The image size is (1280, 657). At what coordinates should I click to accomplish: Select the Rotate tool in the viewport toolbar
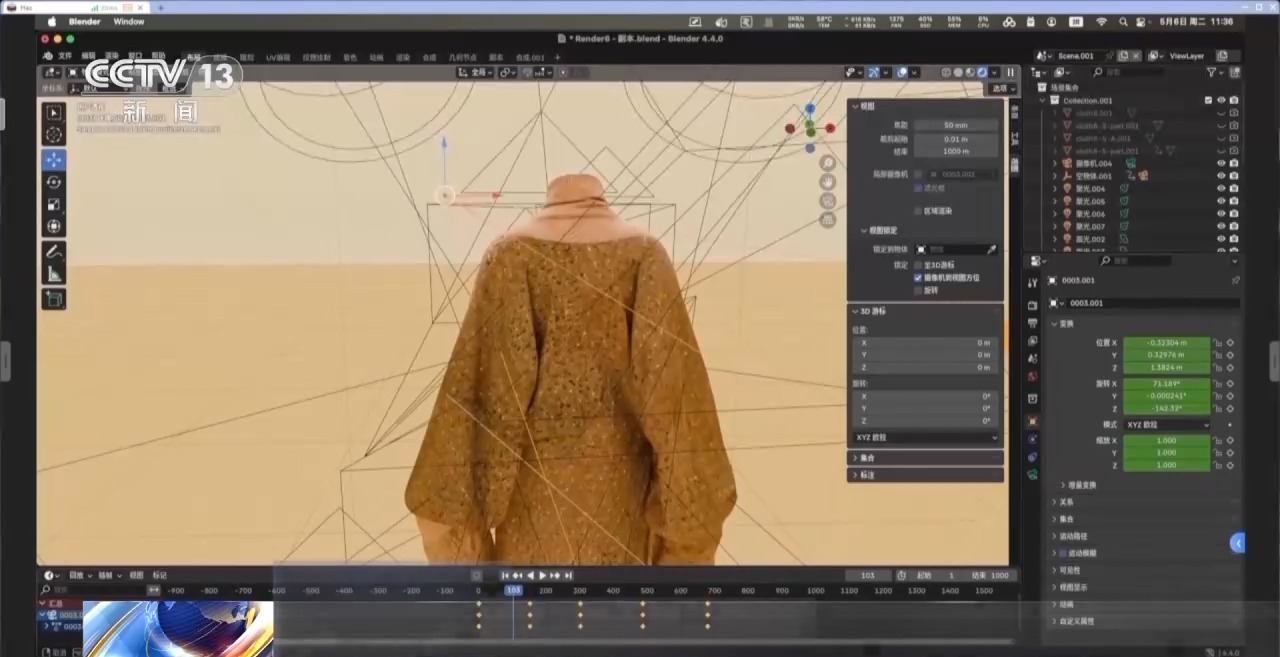point(54,182)
